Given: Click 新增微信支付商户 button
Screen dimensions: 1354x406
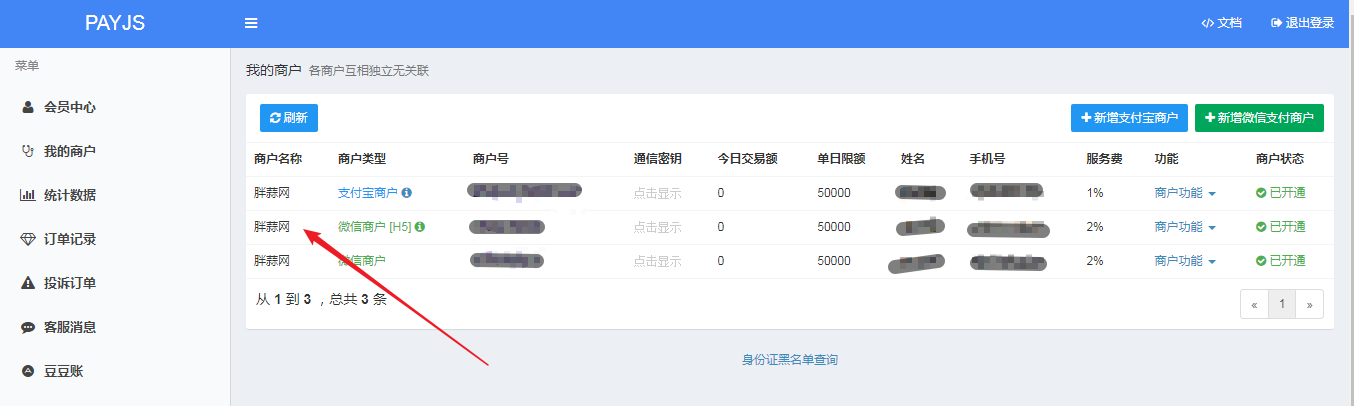Looking at the screenshot, I should tap(1259, 118).
